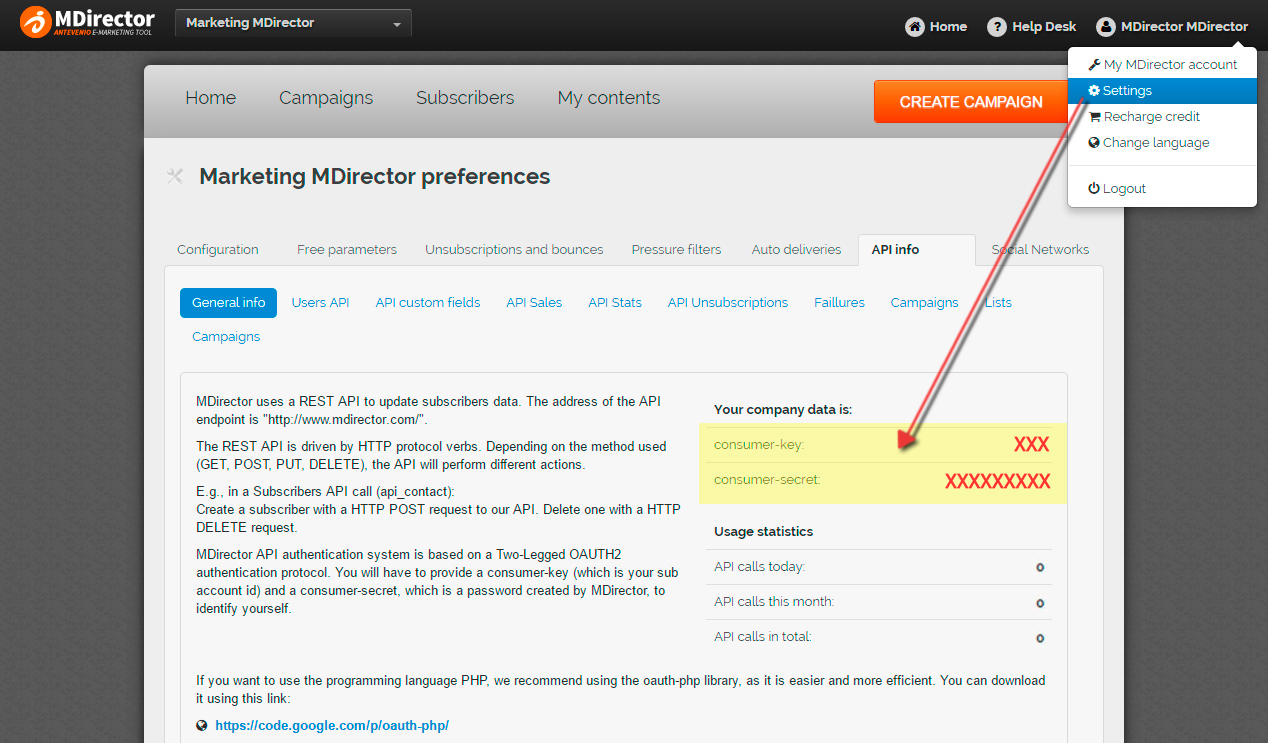The height and width of the screenshot is (743, 1268).
Task: Click the consumer-secret value XXXXXXXXX
Action: point(998,481)
